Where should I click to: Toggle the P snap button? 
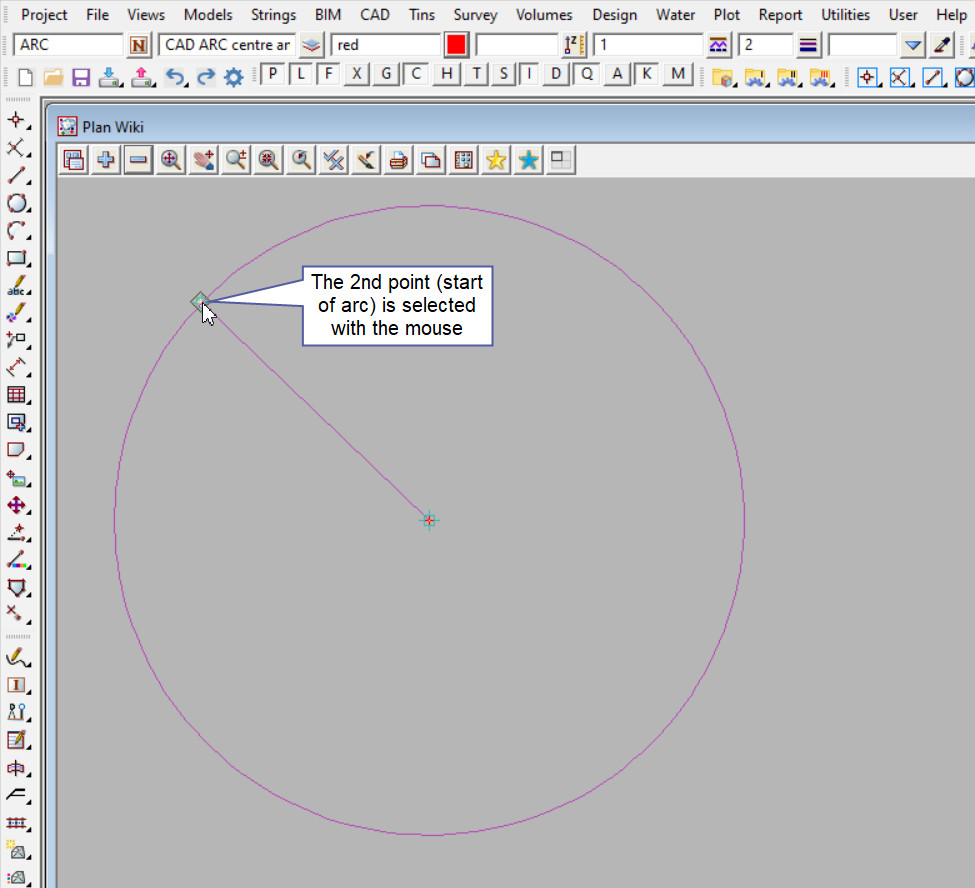(x=273, y=74)
